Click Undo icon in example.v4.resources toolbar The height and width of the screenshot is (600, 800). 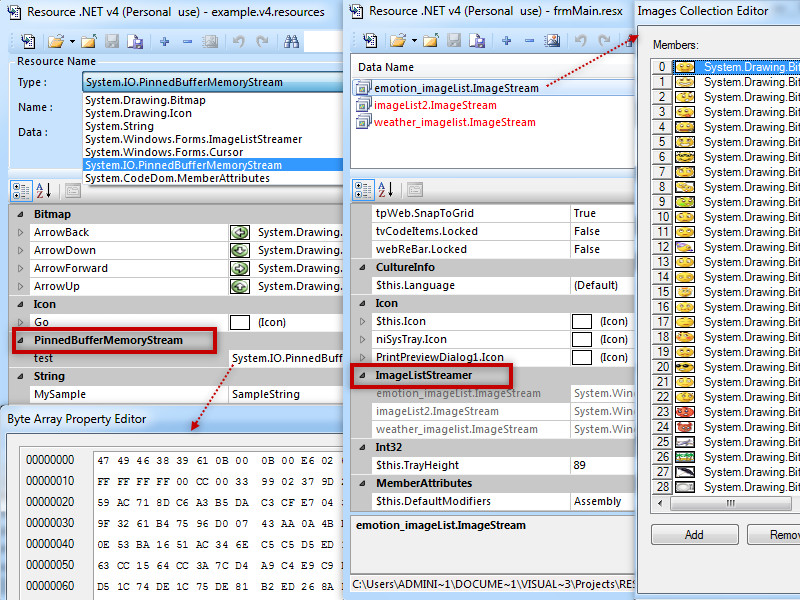click(238, 41)
